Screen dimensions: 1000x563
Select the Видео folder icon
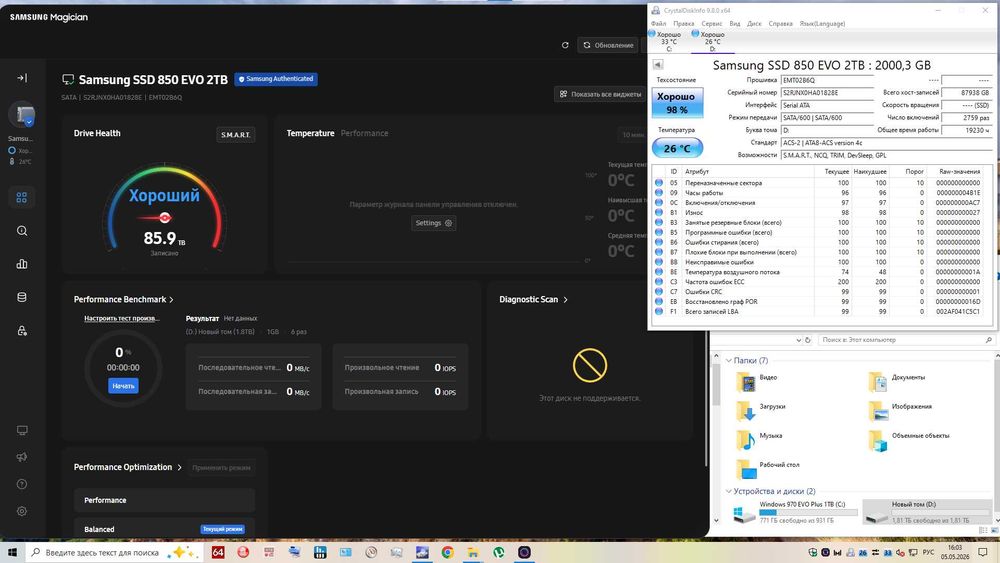pos(746,382)
